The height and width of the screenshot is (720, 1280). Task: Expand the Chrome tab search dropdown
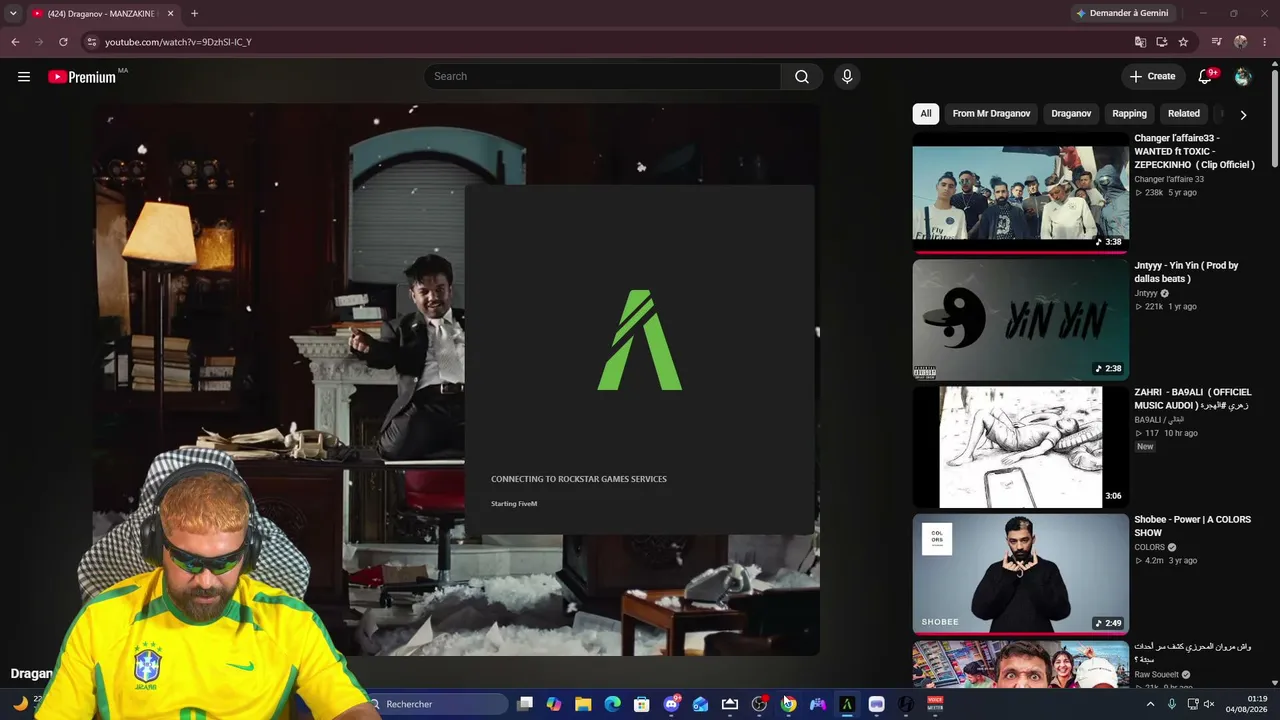point(13,14)
